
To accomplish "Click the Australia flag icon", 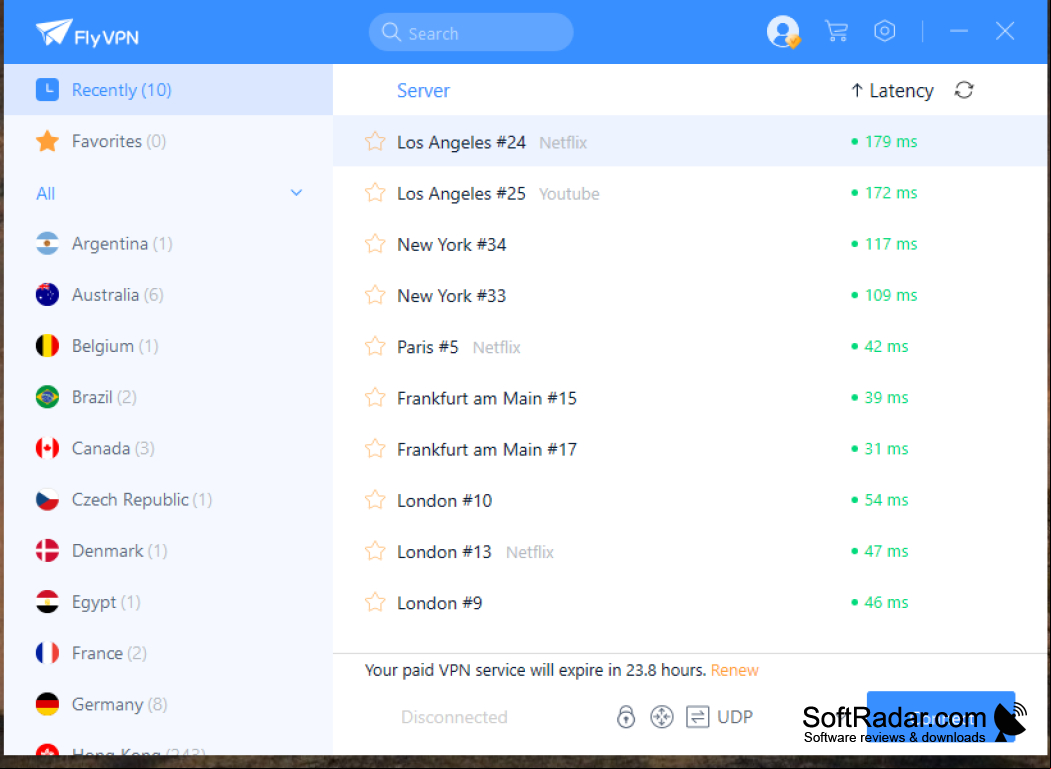I will point(48,294).
